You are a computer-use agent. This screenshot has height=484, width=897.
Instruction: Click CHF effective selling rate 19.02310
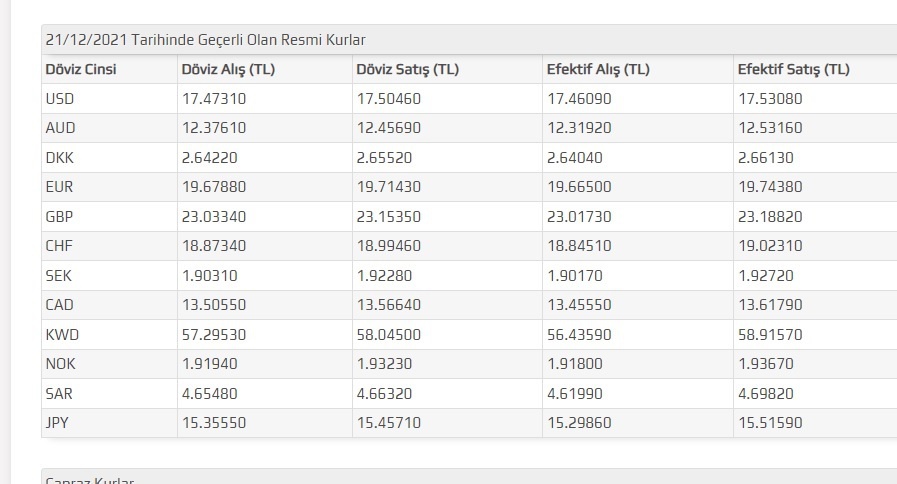[x=770, y=246]
